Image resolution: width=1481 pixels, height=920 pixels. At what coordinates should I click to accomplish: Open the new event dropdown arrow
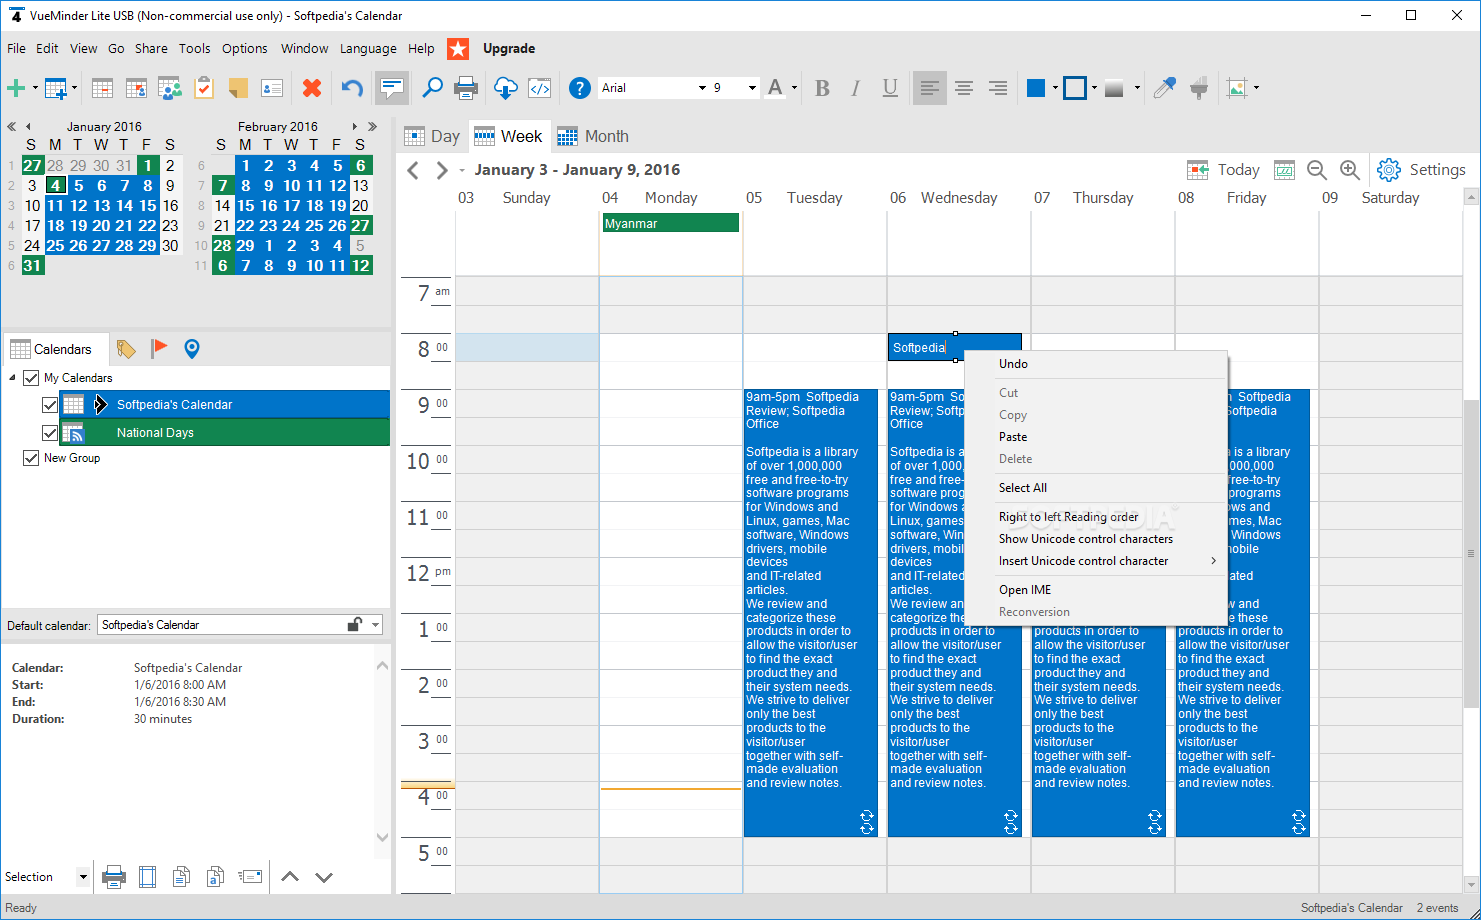click(x=34, y=88)
